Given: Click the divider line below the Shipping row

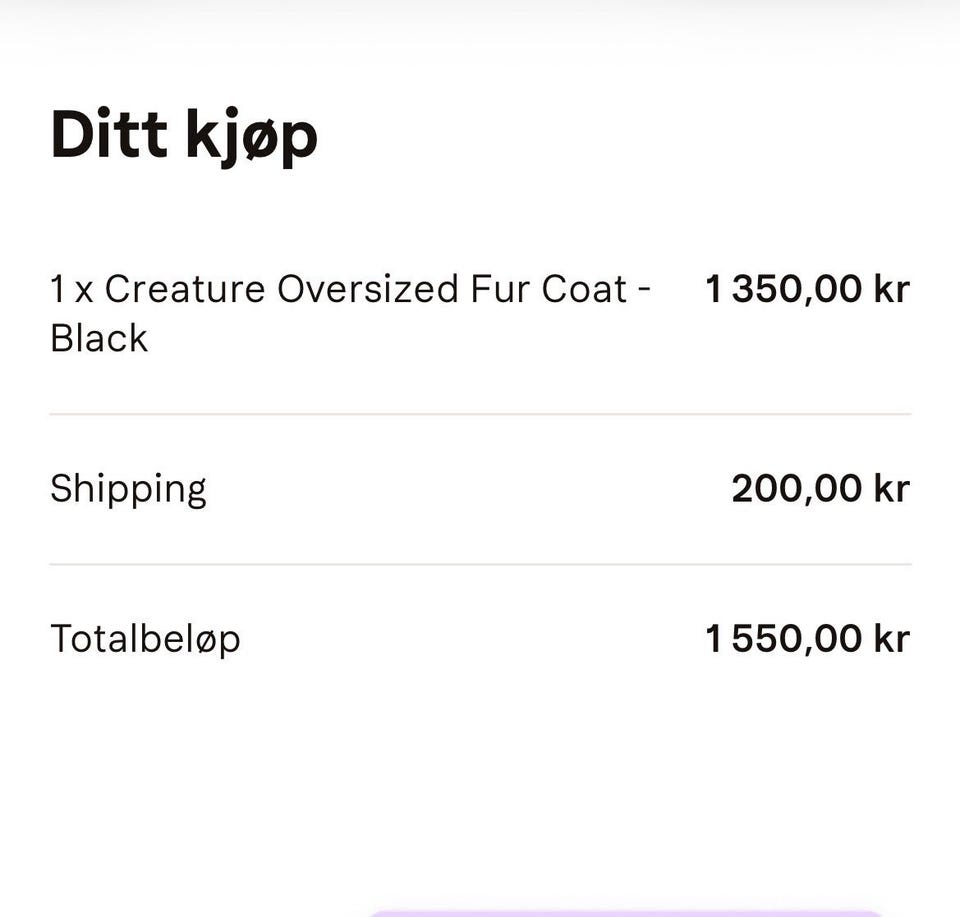Looking at the screenshot, I should 480,564.
